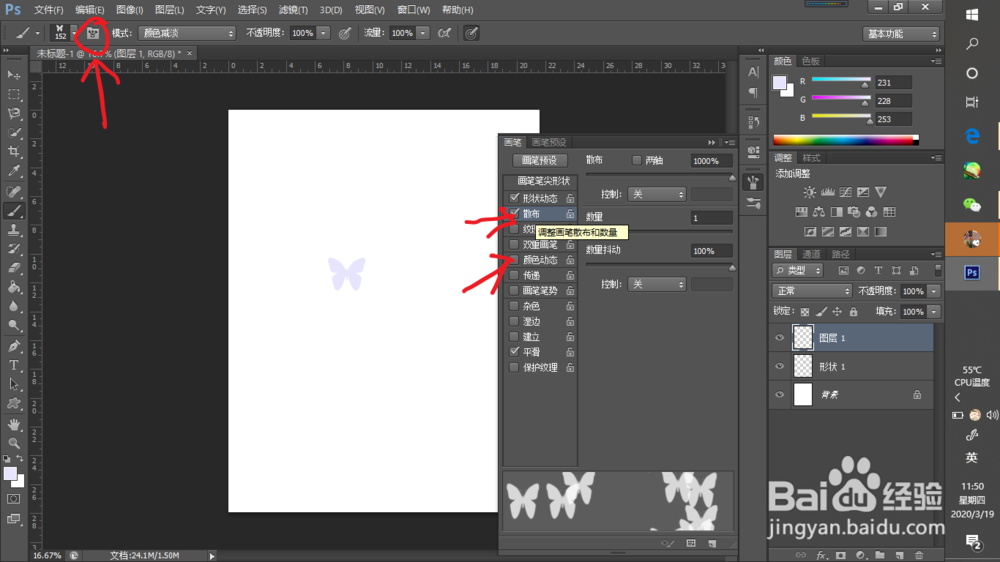Enable Wet Edges checkbox
The height and width of the screenshot is (562, 1000).
point(514,321)
